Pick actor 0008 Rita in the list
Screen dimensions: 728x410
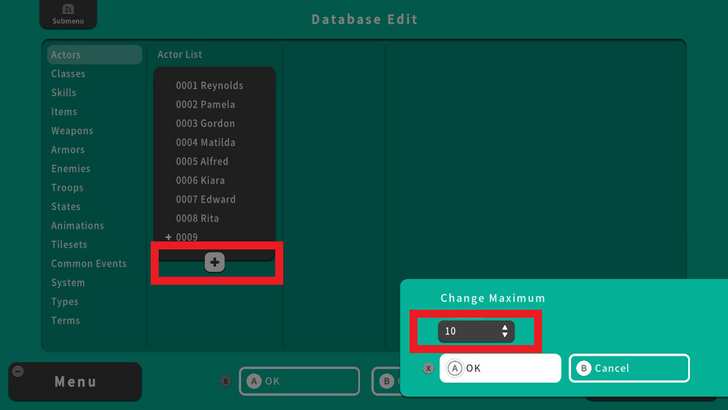pos(197,219)
